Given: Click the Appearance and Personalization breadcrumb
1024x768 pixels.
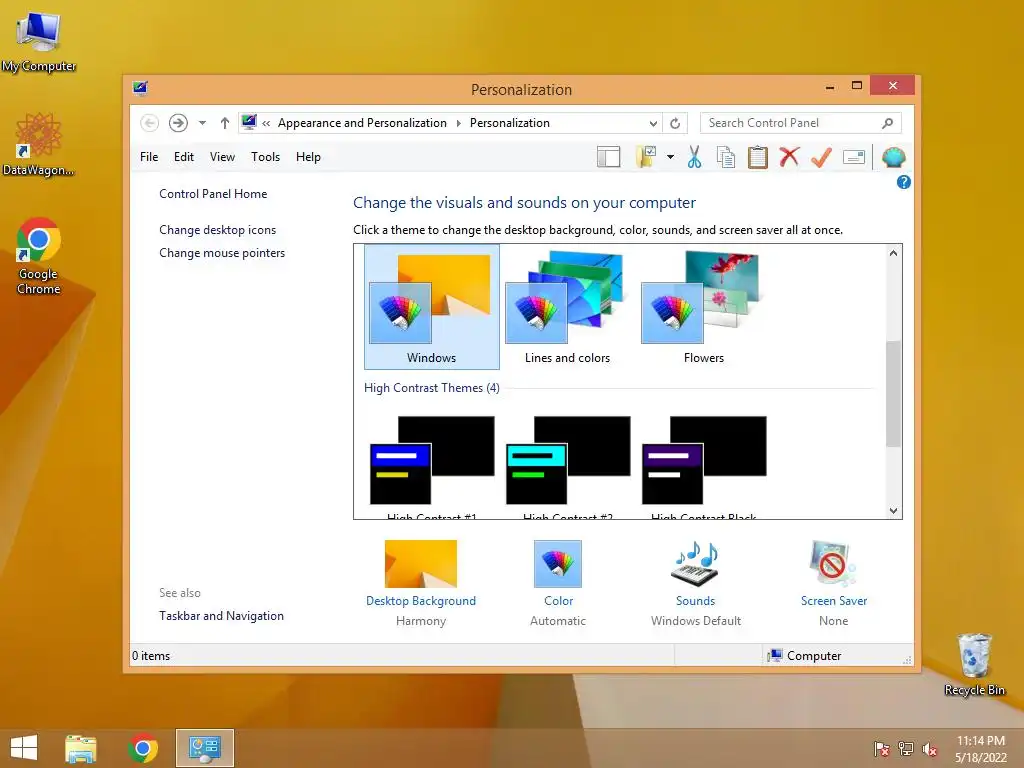Looking at the screenshot, I should click(x=362, y=123).
